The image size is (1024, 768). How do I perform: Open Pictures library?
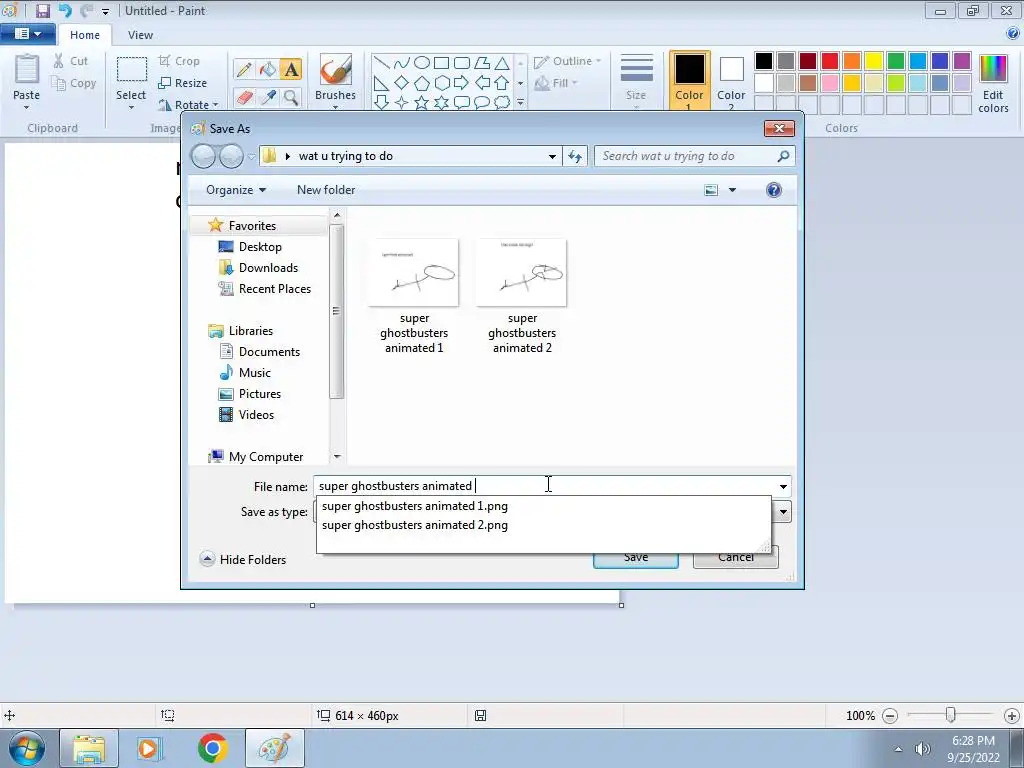pos(259,394)
